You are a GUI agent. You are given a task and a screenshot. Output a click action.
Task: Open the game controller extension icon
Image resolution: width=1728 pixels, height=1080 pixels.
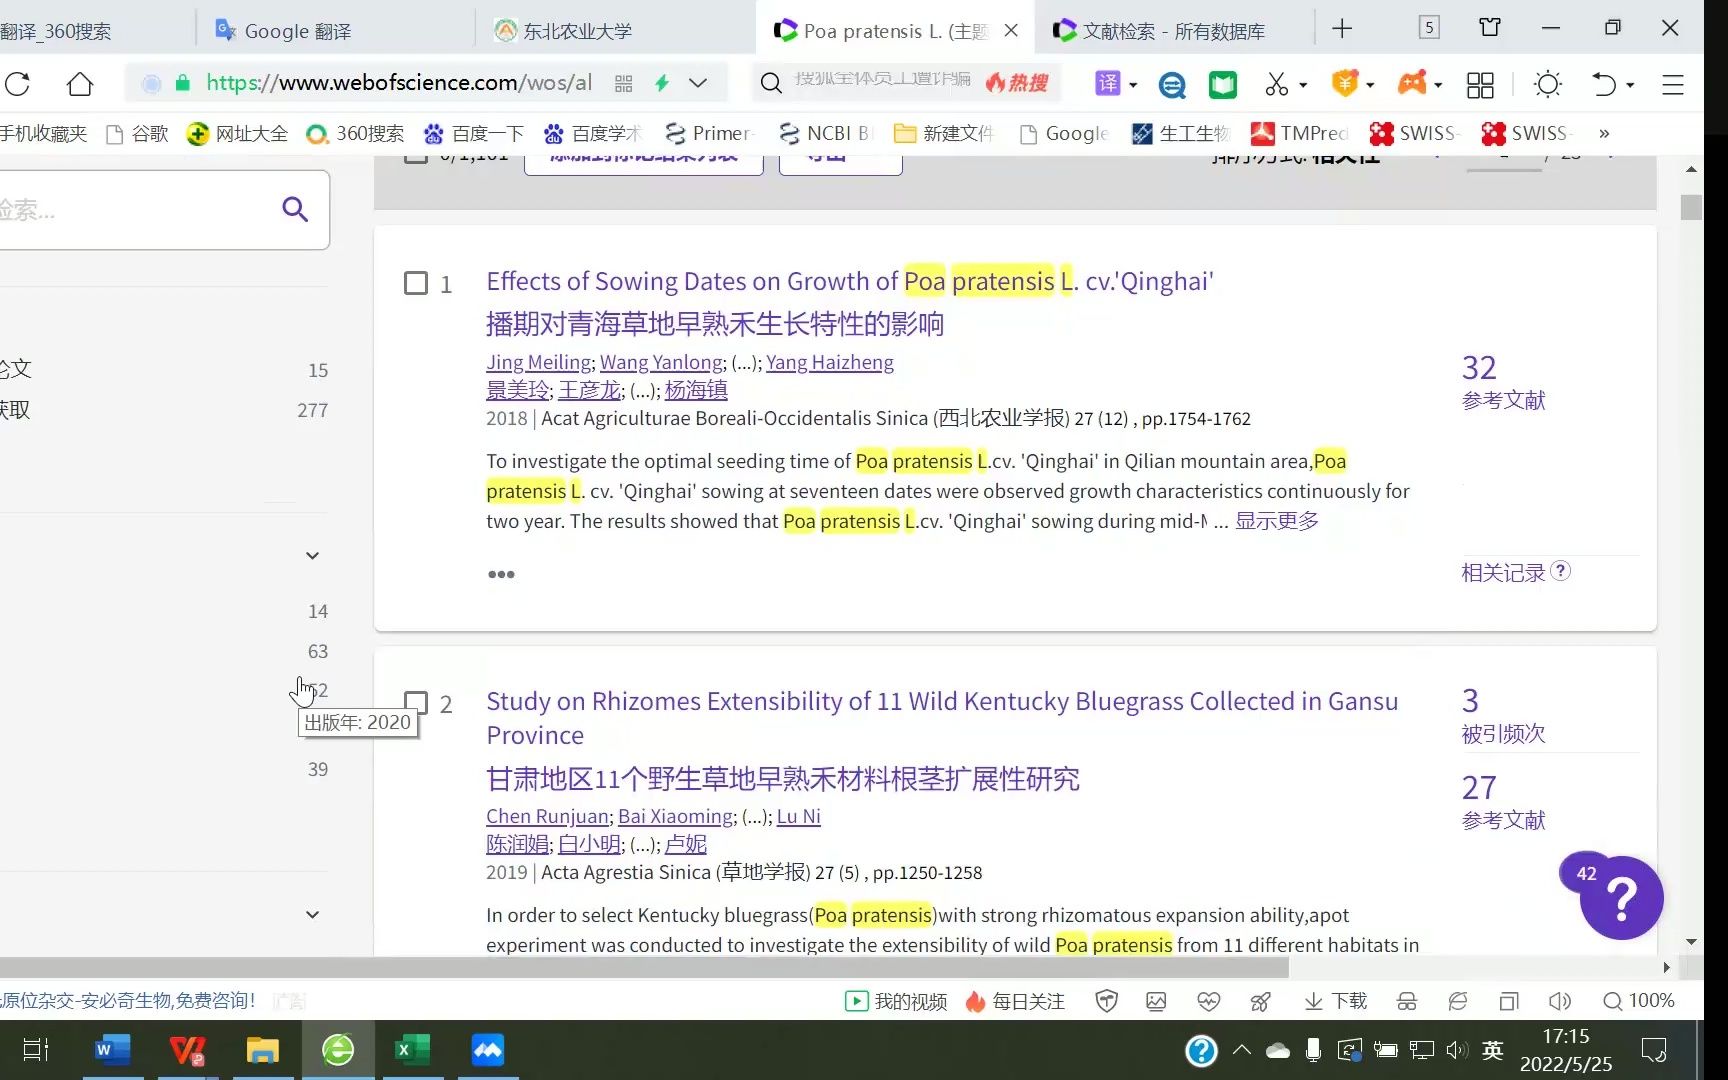coord(1412,84)
